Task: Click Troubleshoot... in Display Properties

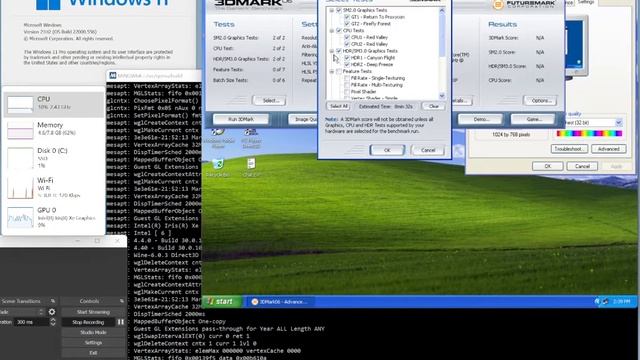Action: pos(569,149)
